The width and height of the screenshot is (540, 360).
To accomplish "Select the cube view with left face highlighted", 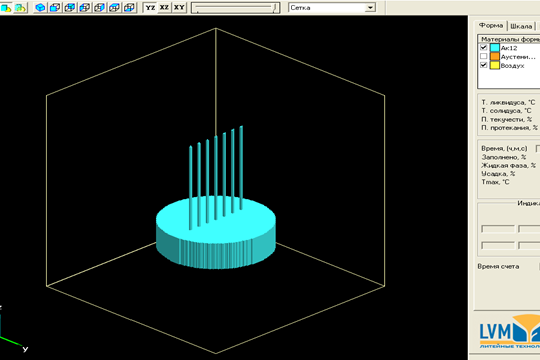I will pos(85,8).
